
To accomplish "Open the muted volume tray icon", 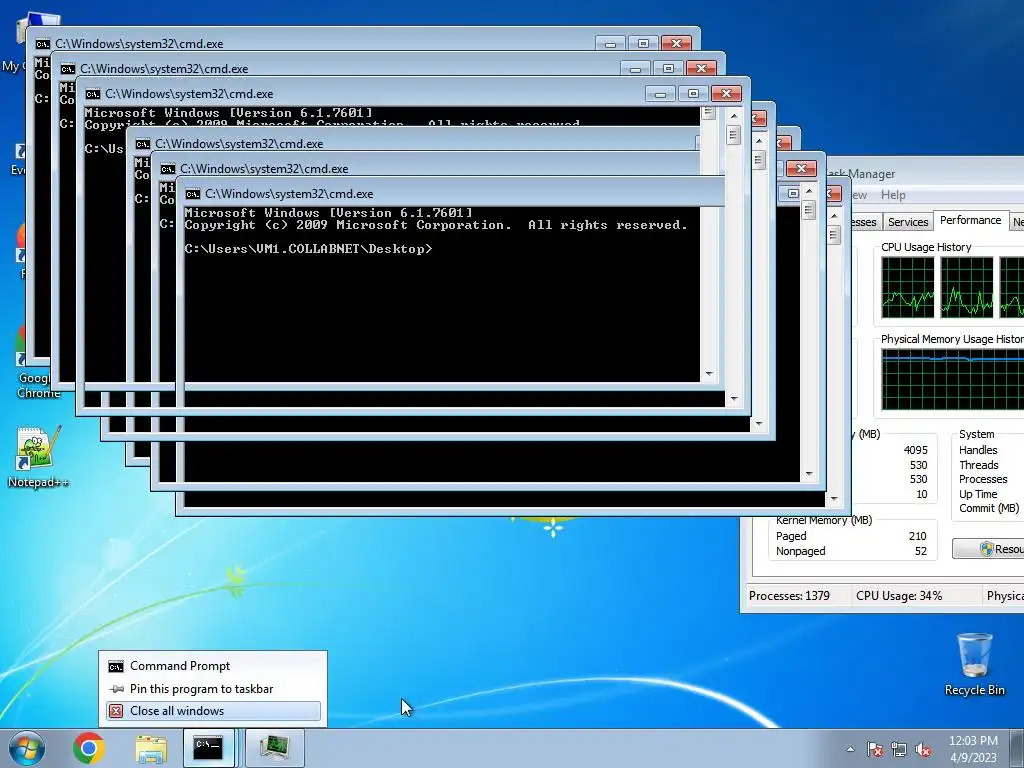I will [923, 749].
